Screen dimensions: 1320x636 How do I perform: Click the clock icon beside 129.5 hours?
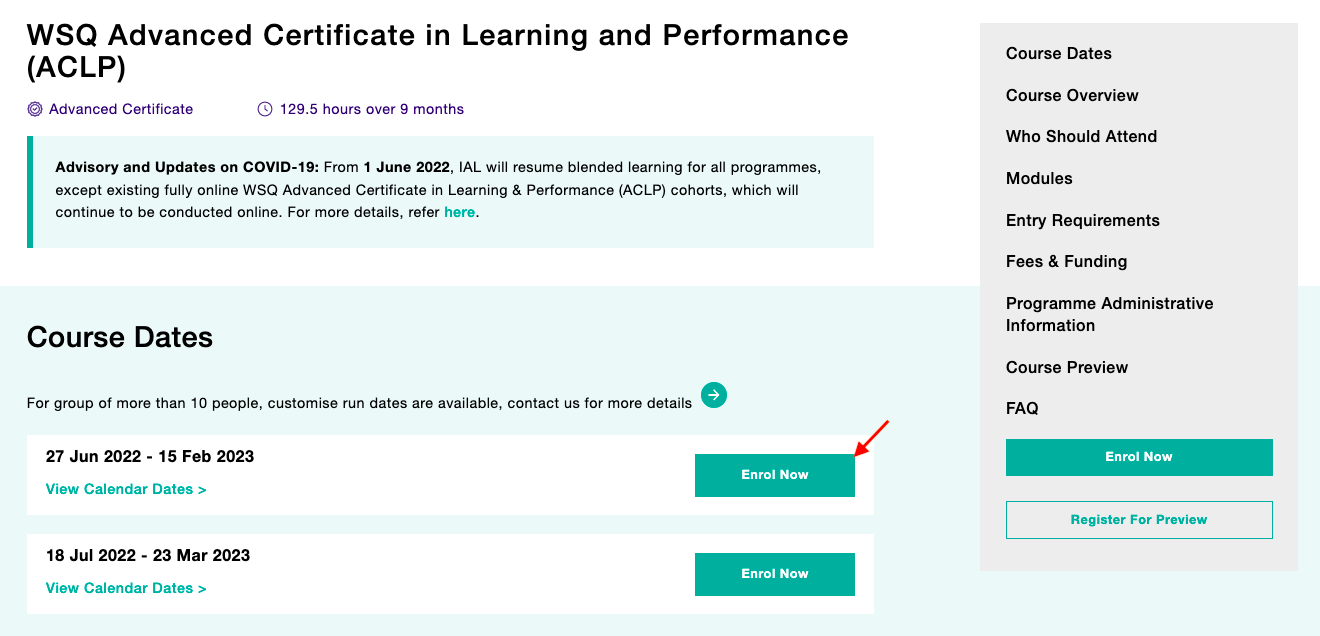point(265,109)
